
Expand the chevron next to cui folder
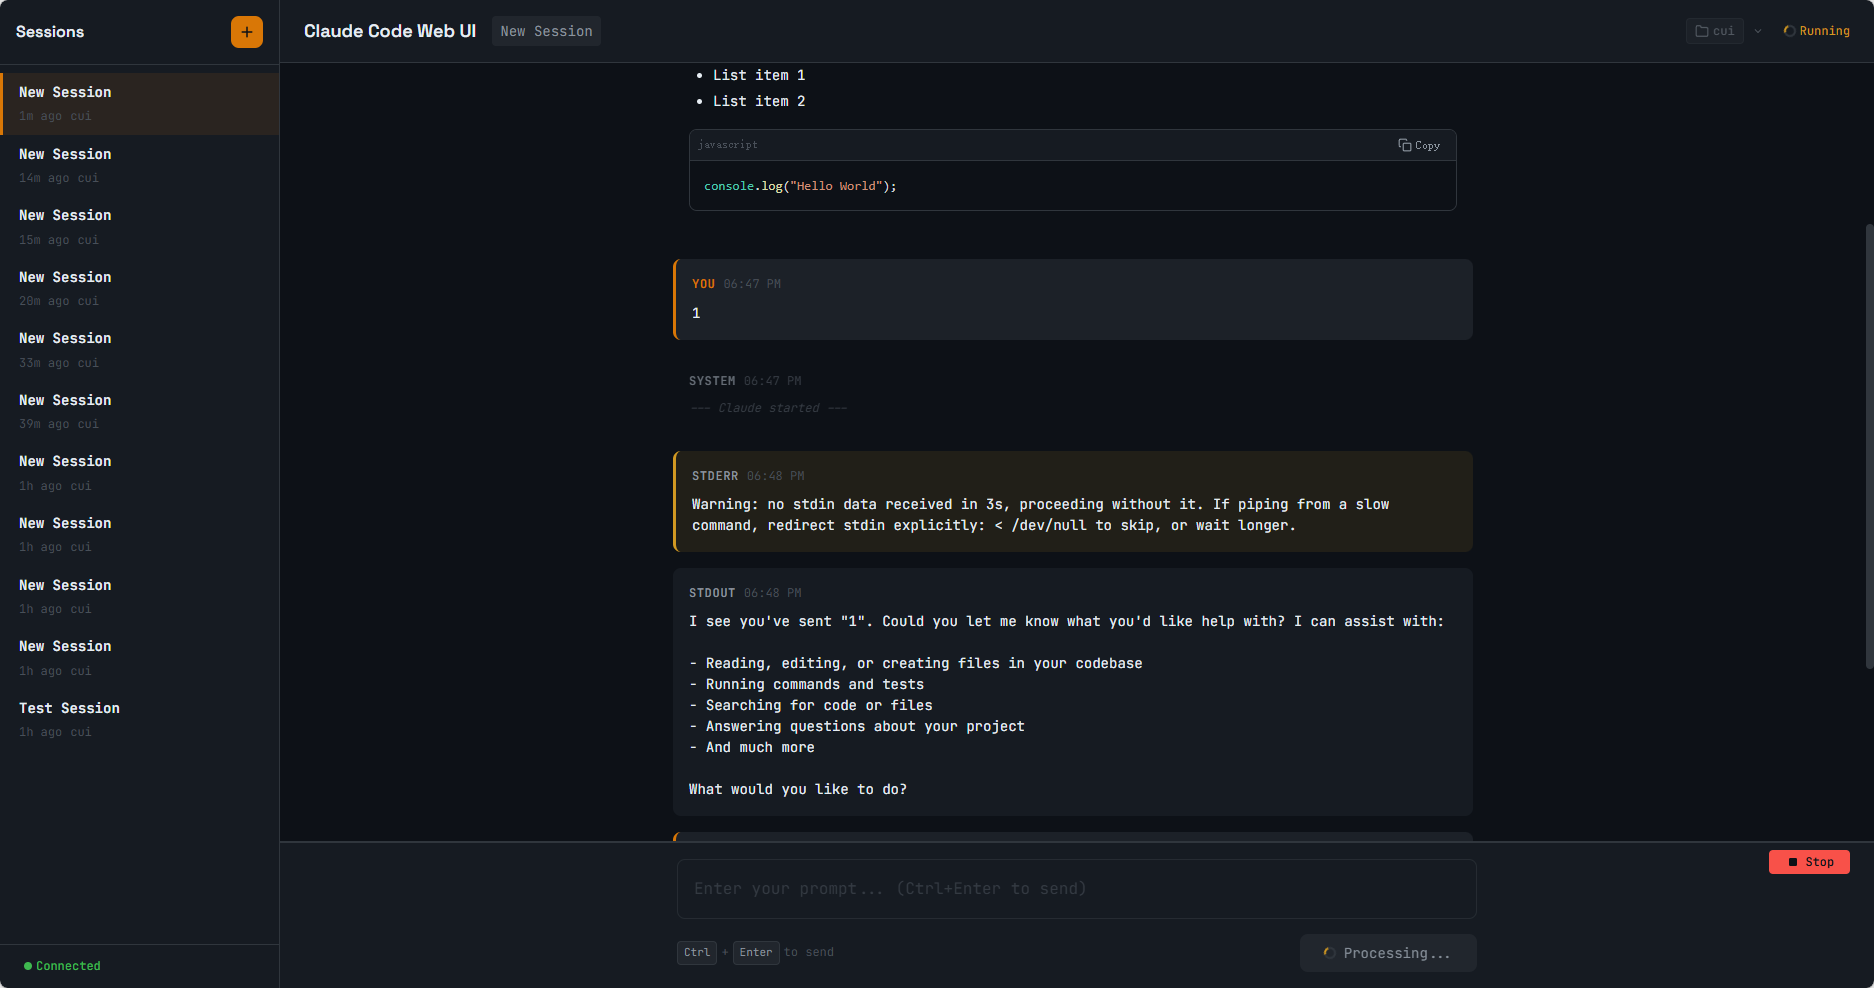(1758, 31)
